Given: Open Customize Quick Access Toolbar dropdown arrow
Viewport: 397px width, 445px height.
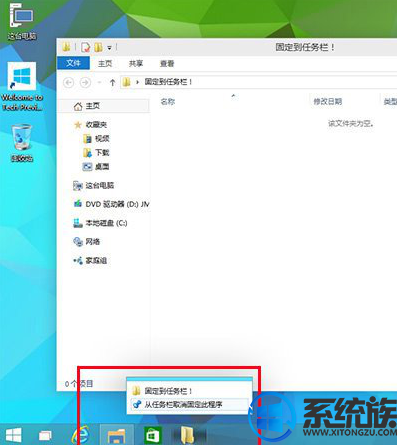Looking at the screenshot, I should 109,48.
